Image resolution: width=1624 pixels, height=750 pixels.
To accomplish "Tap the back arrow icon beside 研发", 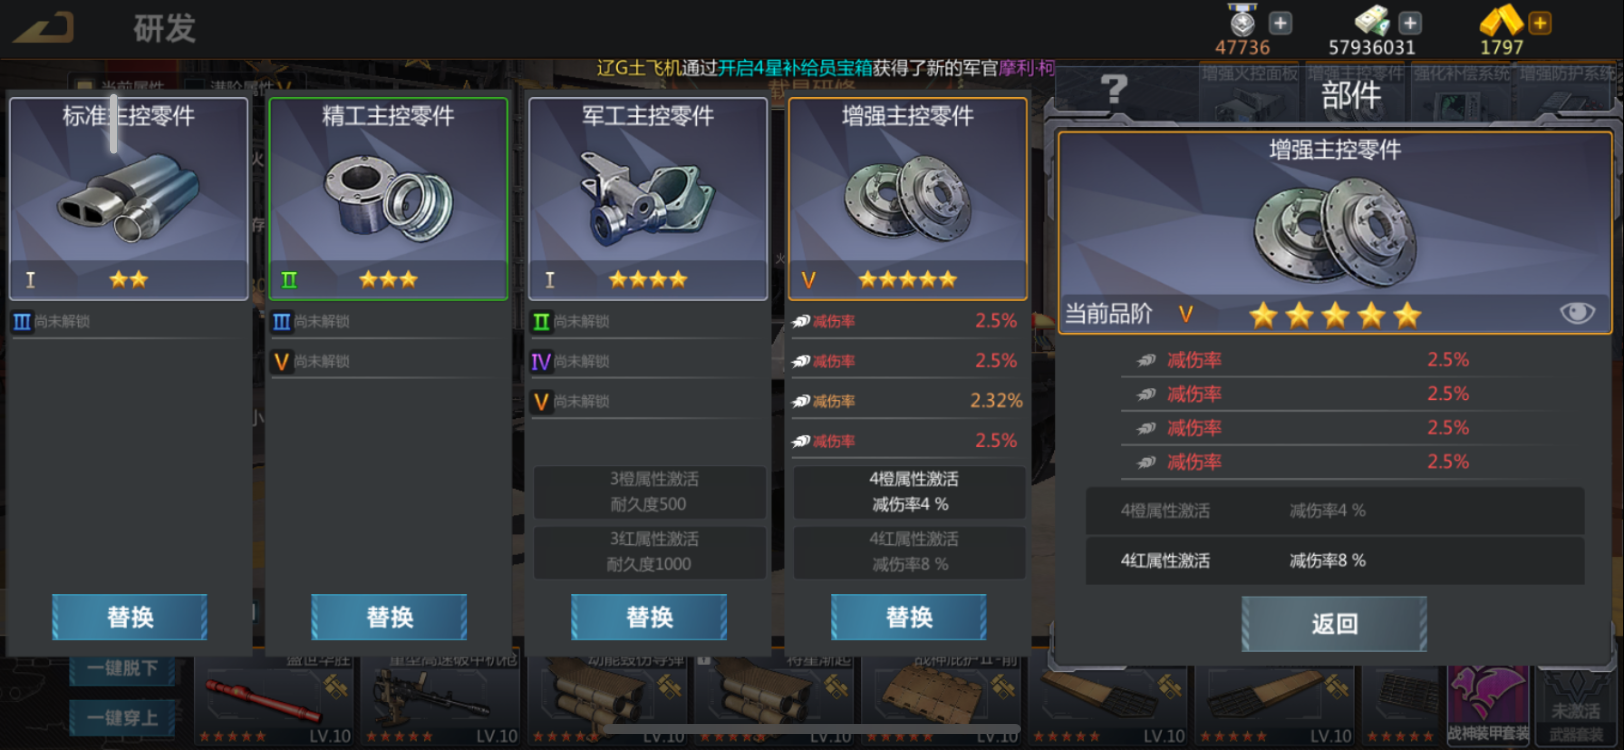I will tap(44, 27).
